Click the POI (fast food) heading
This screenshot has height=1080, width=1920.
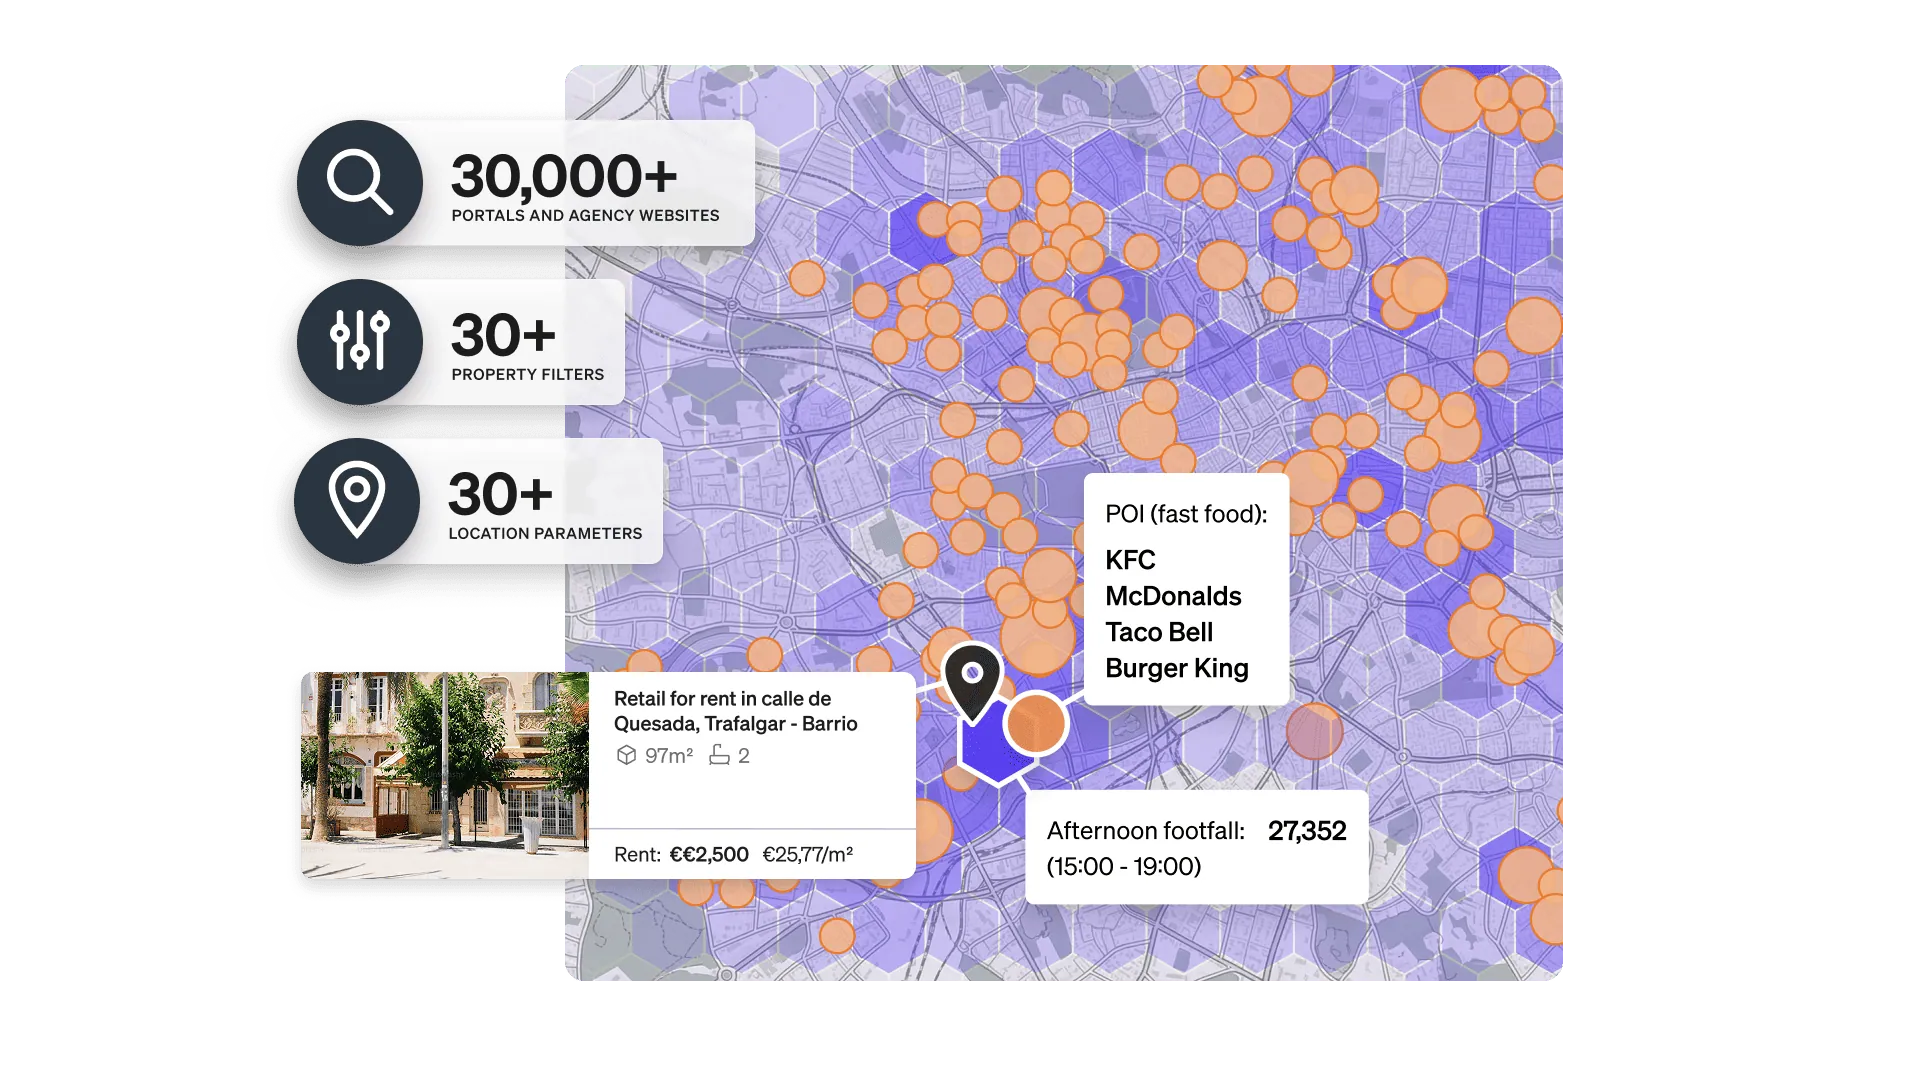[1186, 514]
